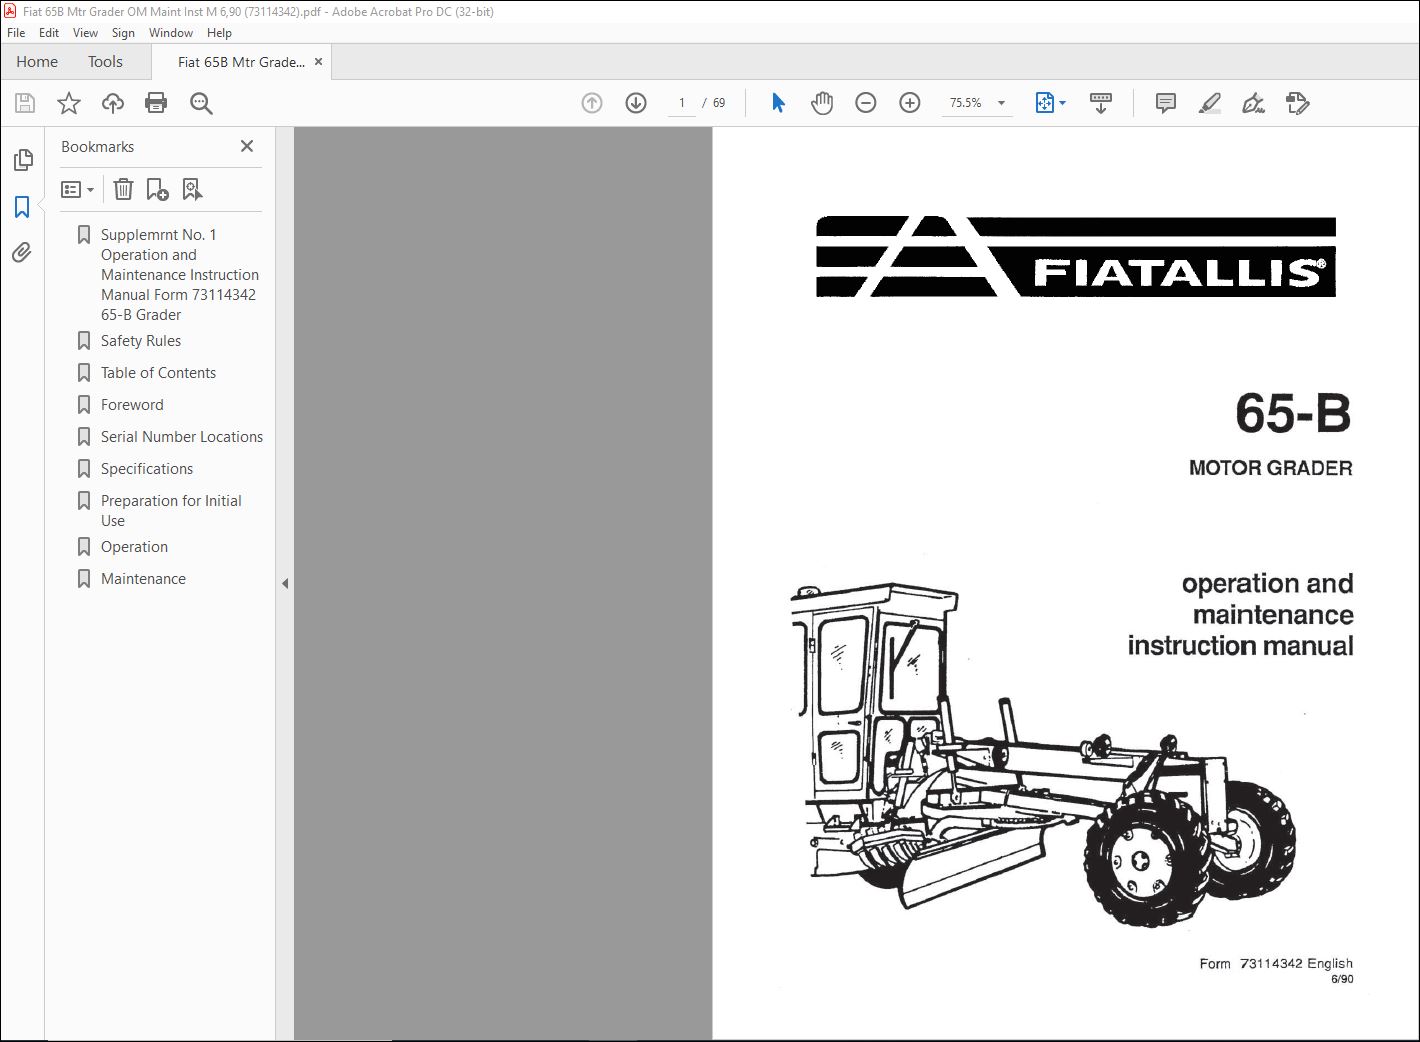Print the document with printer icon
This screenshot has width=1420, height=1042.
pos(156,103)
